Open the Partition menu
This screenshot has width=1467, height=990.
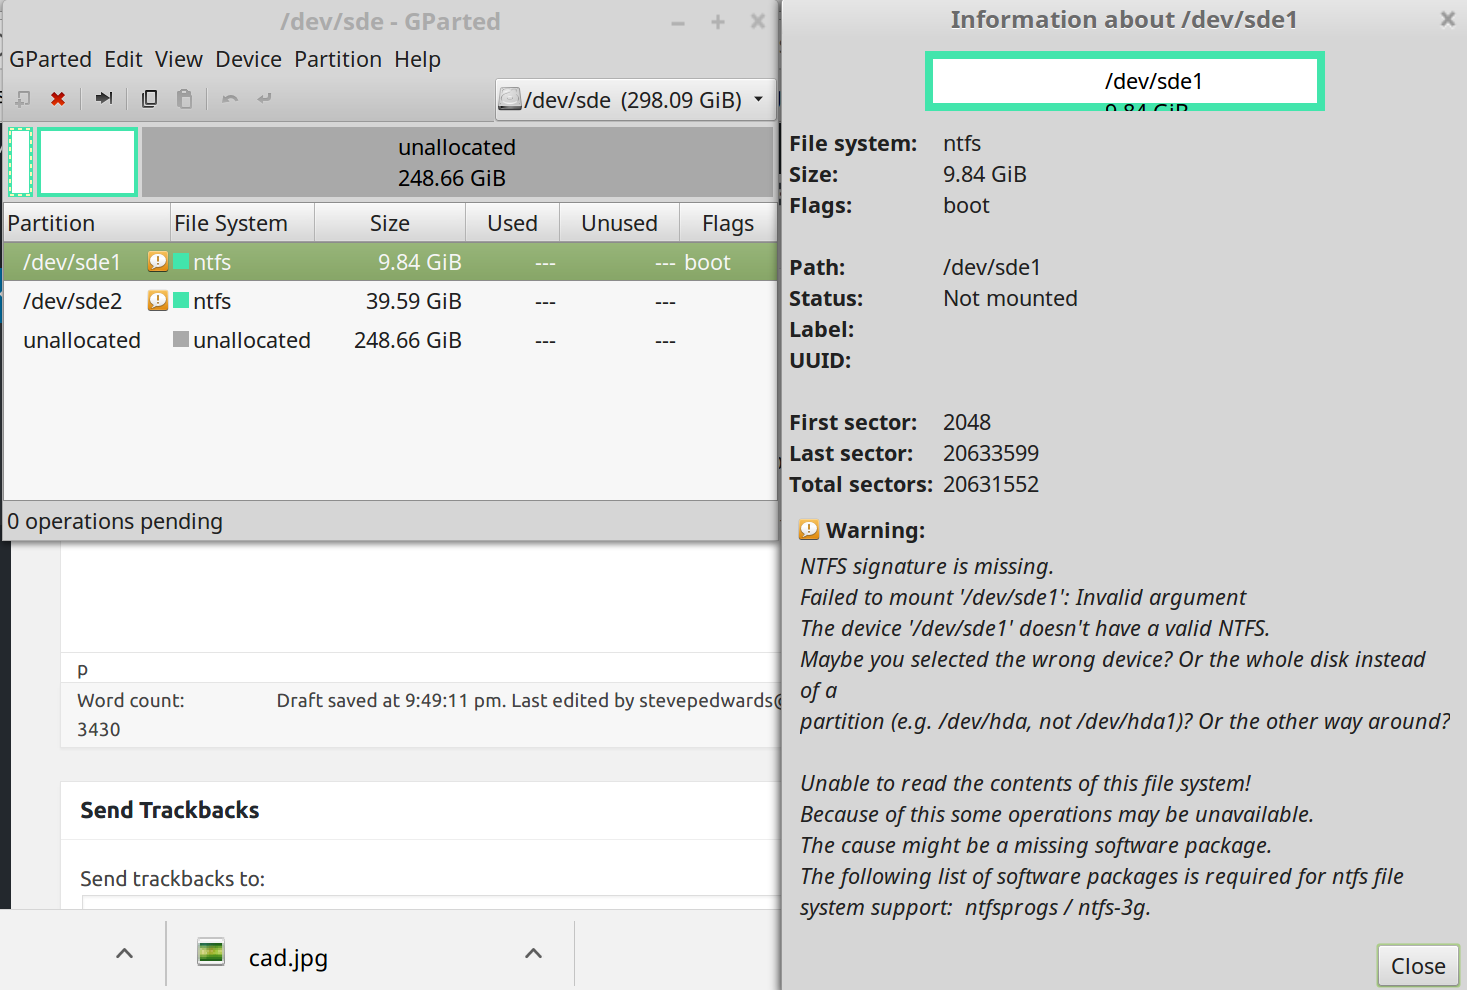[x=337, y=60]
